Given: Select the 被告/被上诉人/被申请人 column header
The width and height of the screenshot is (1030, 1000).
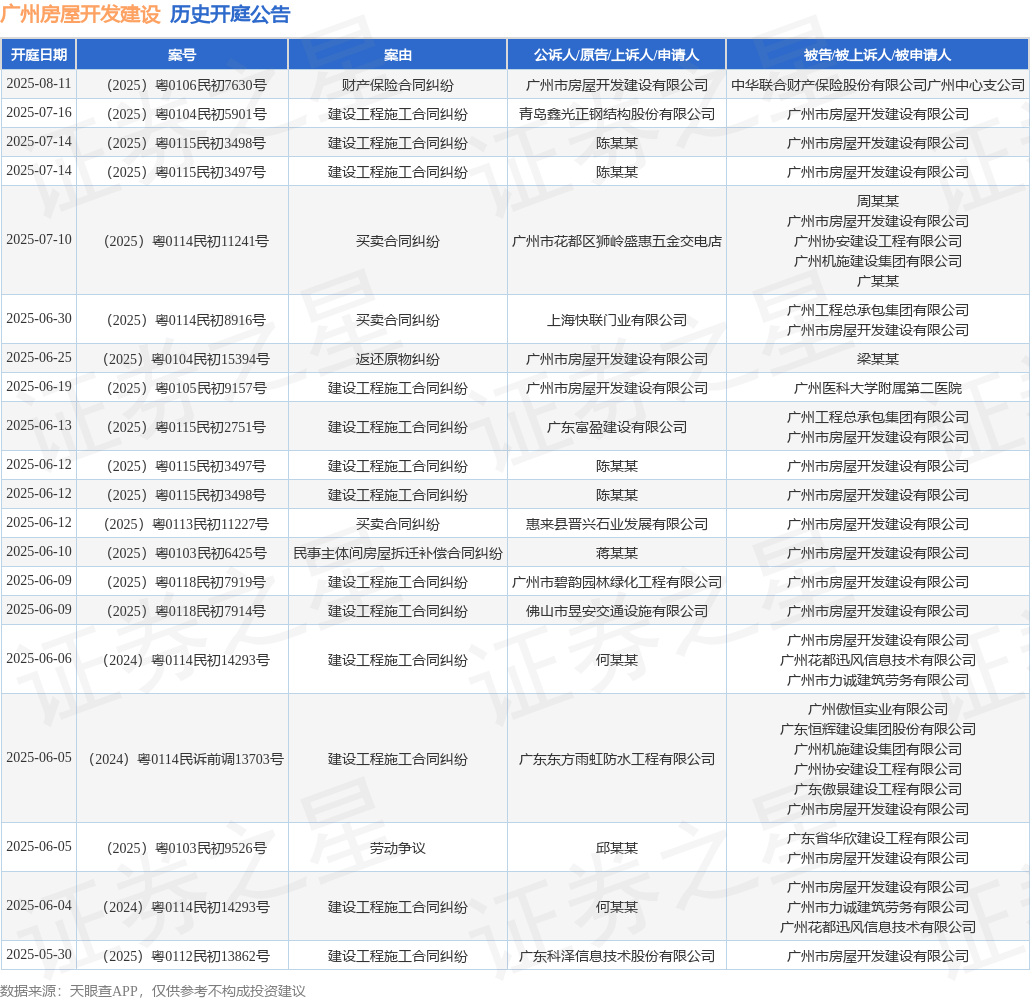Looking at the screenshot, I should coord(877,55).
